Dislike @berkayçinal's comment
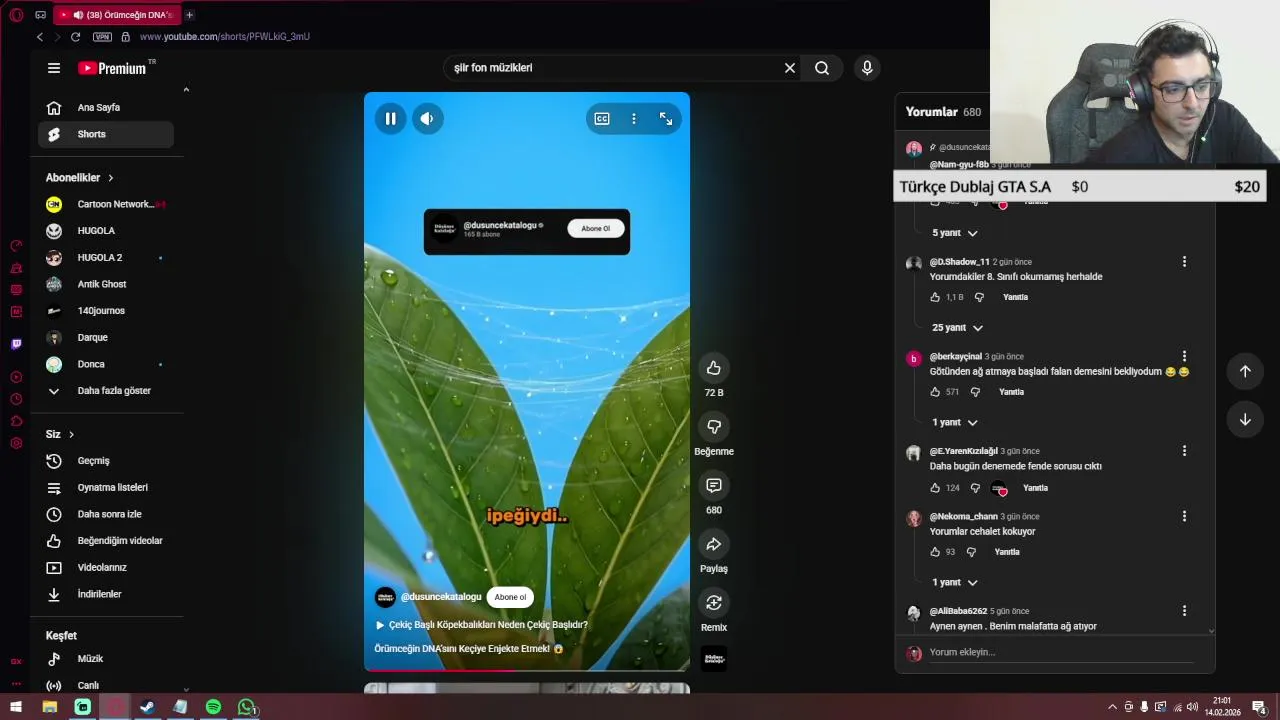This screenshot has width=1280, height=720. tap(975, 392)
